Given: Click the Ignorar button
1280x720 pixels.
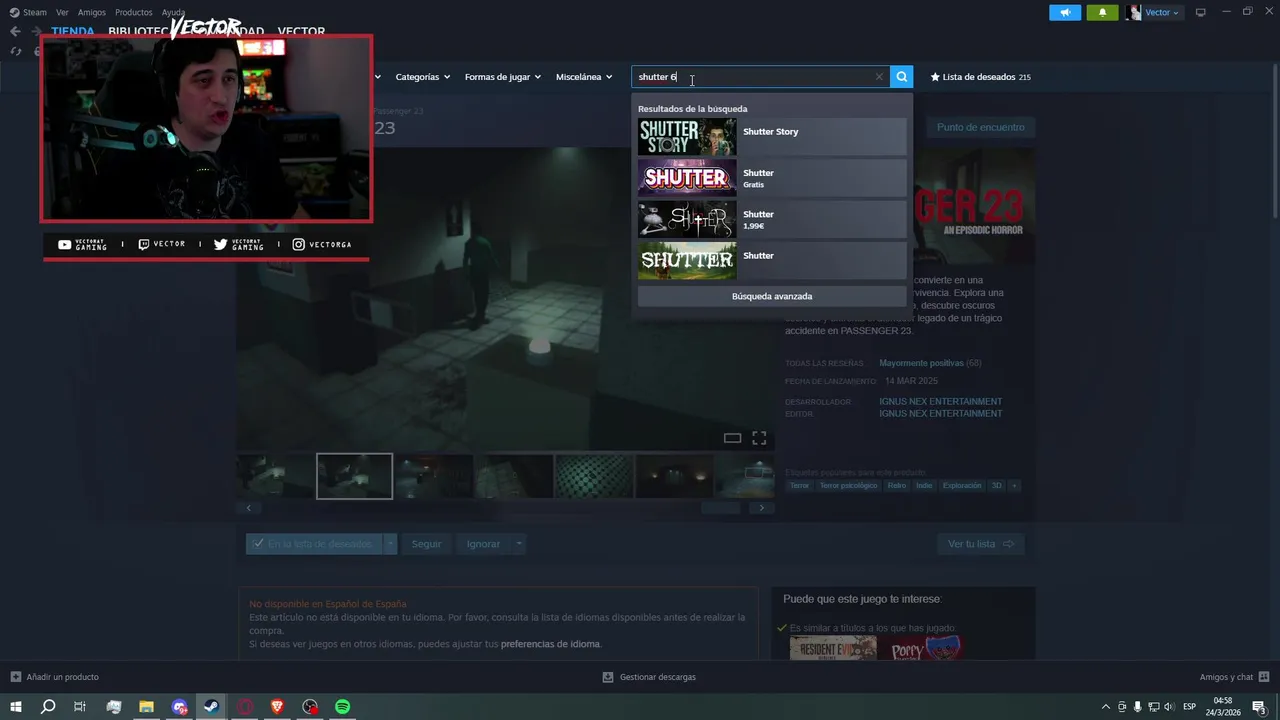Looking at the screenshot, I should (483, 544).
